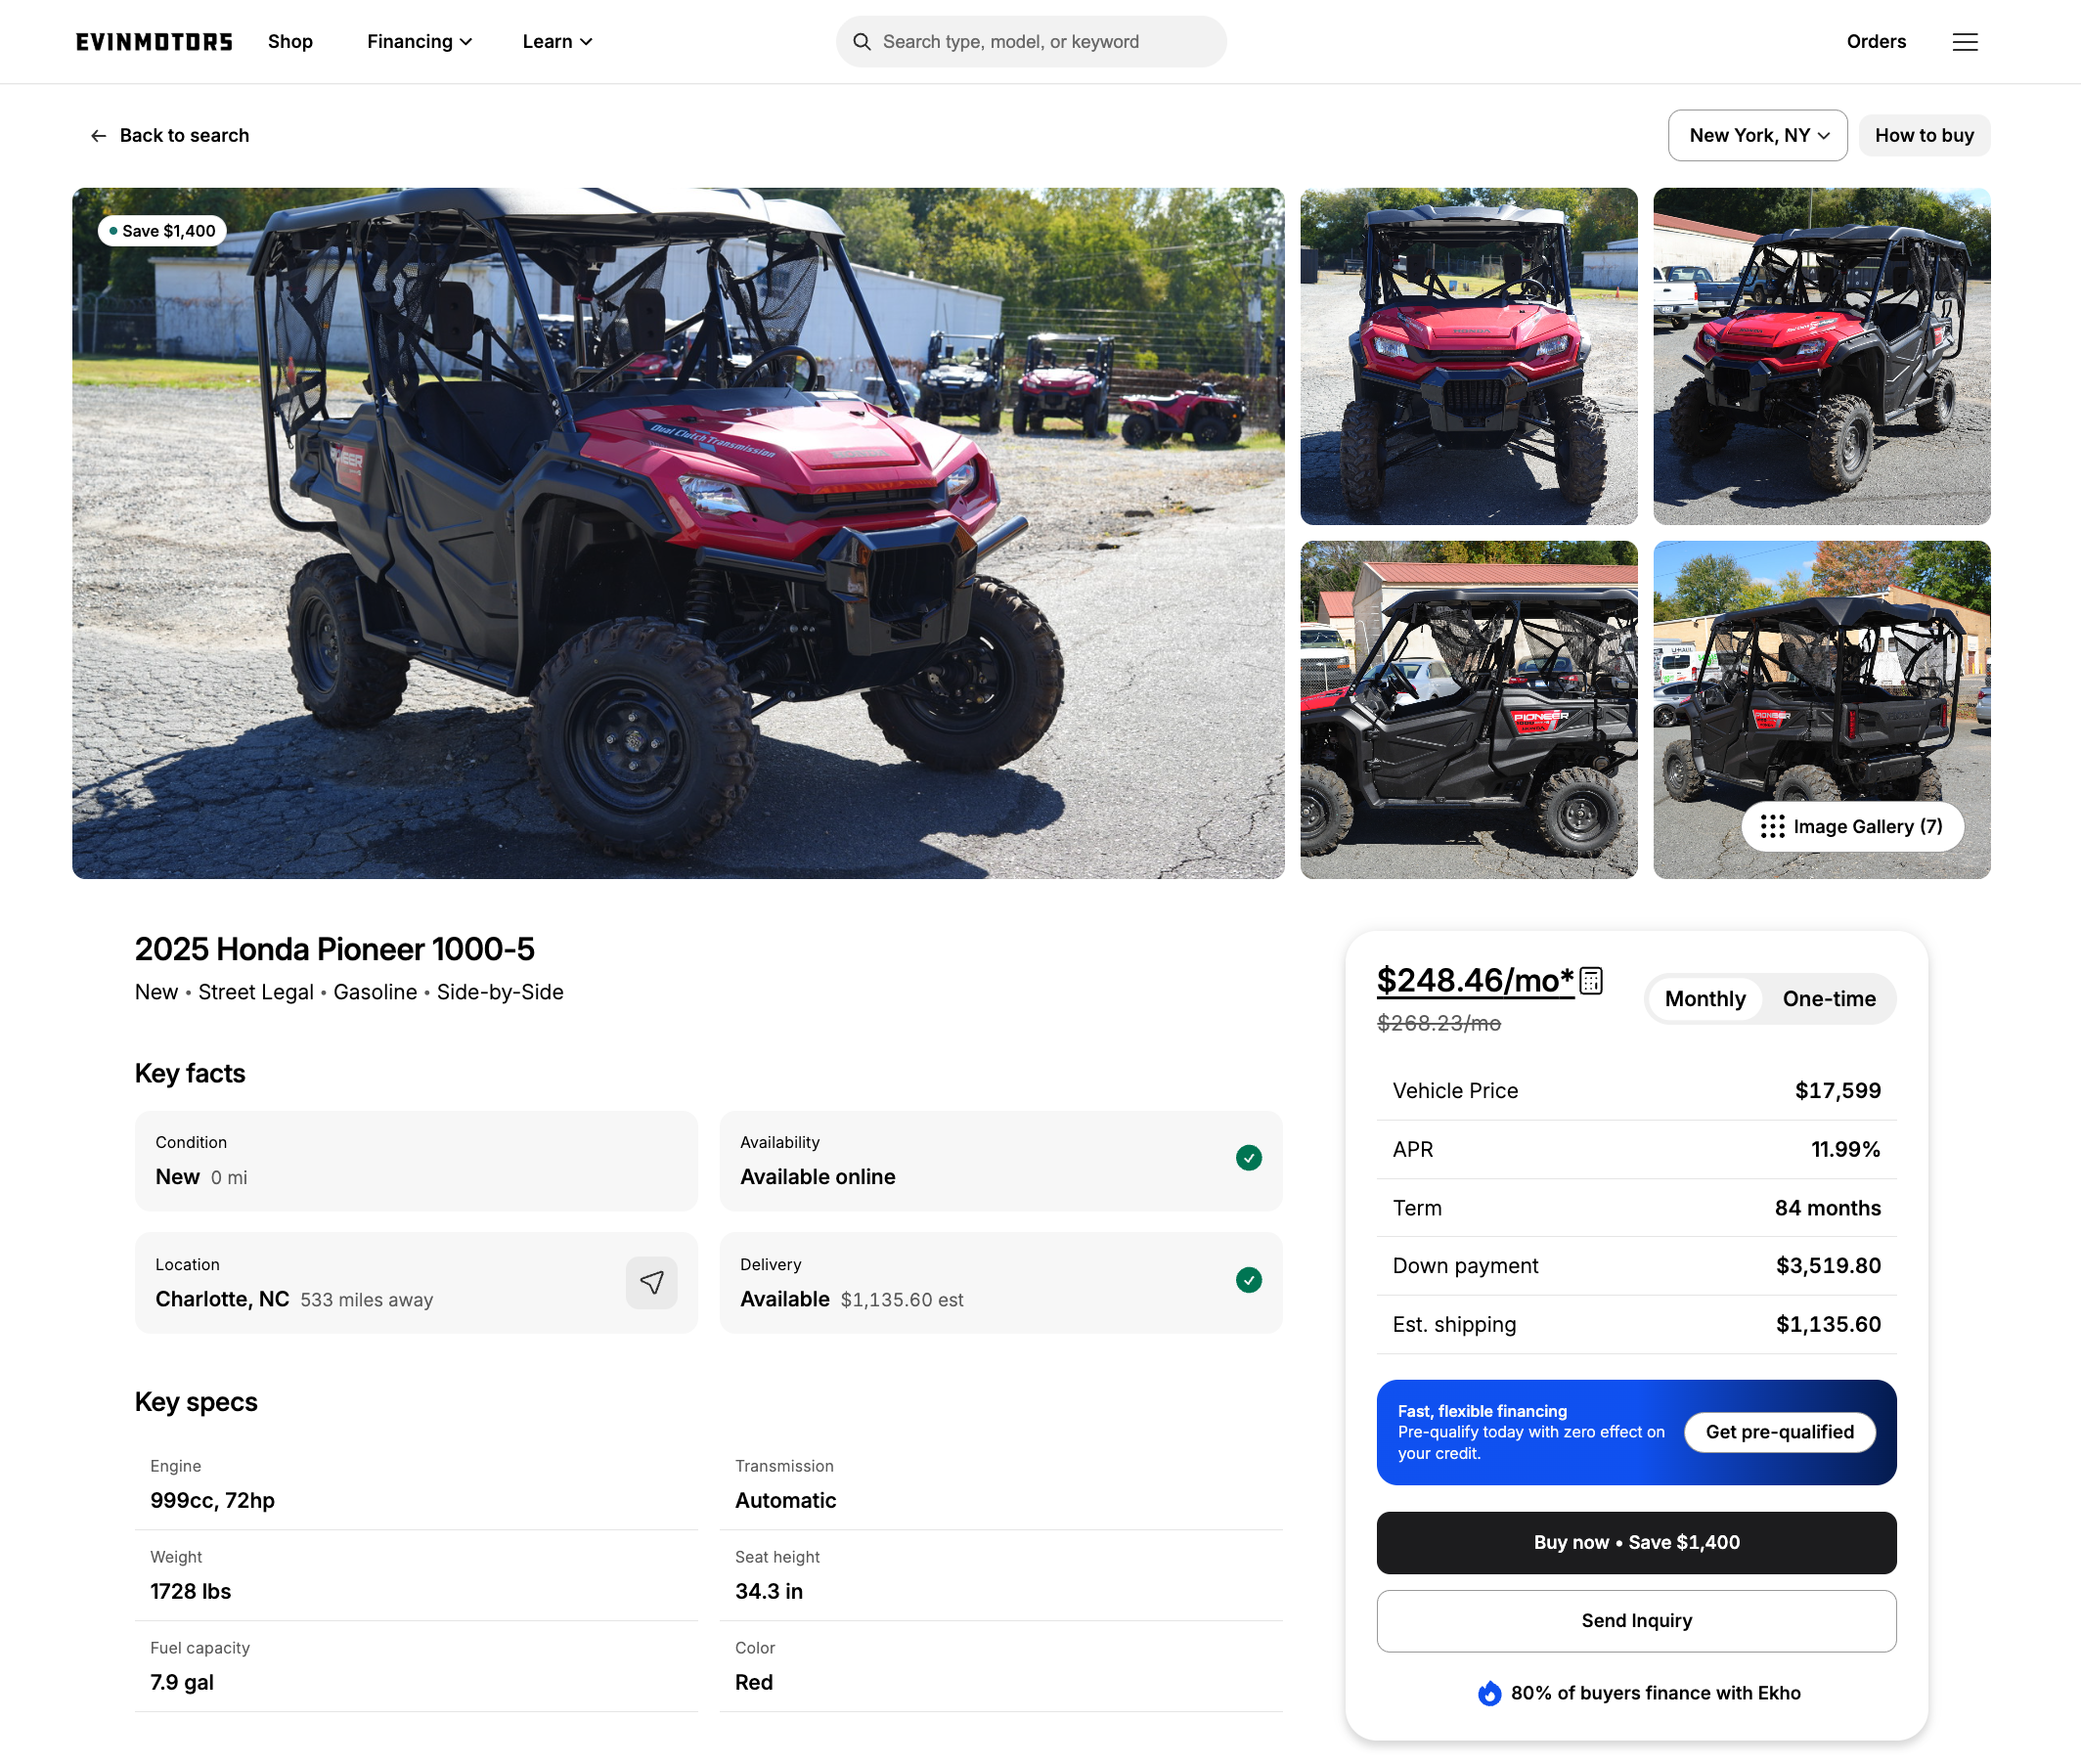Click the Delivery available green checkmark
This screenshot has height=1764, width=2081.
pyautogui.click(x=1248, y=1280)
